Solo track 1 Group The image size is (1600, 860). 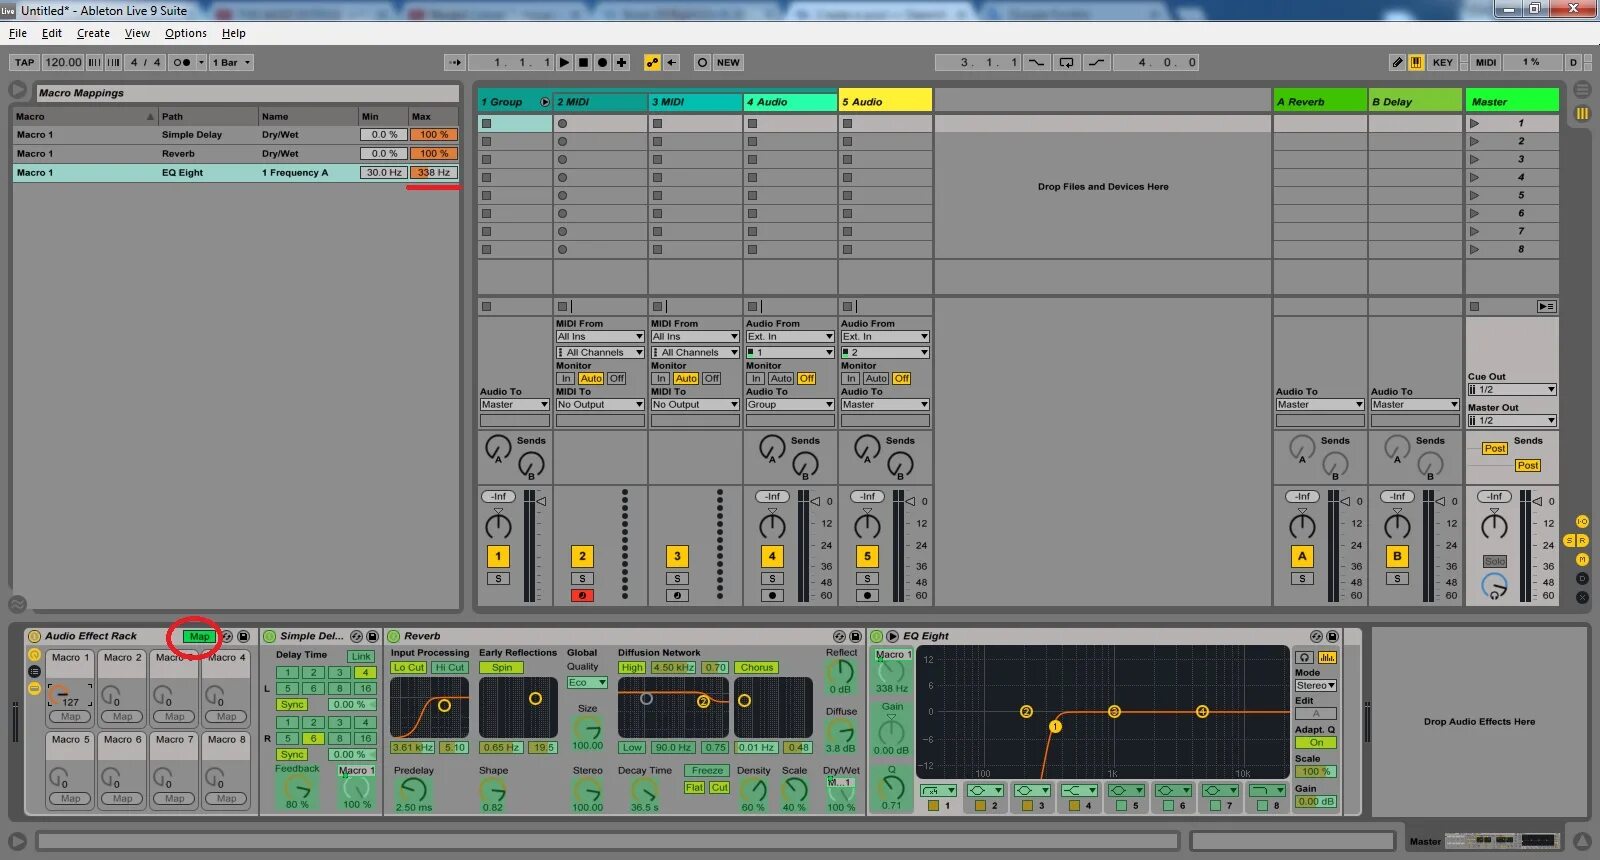tap(498, 579)
